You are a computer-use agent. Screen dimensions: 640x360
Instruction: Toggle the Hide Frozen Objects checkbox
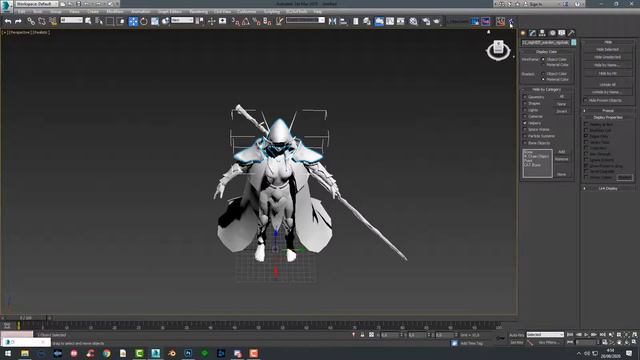coord(586,100)
